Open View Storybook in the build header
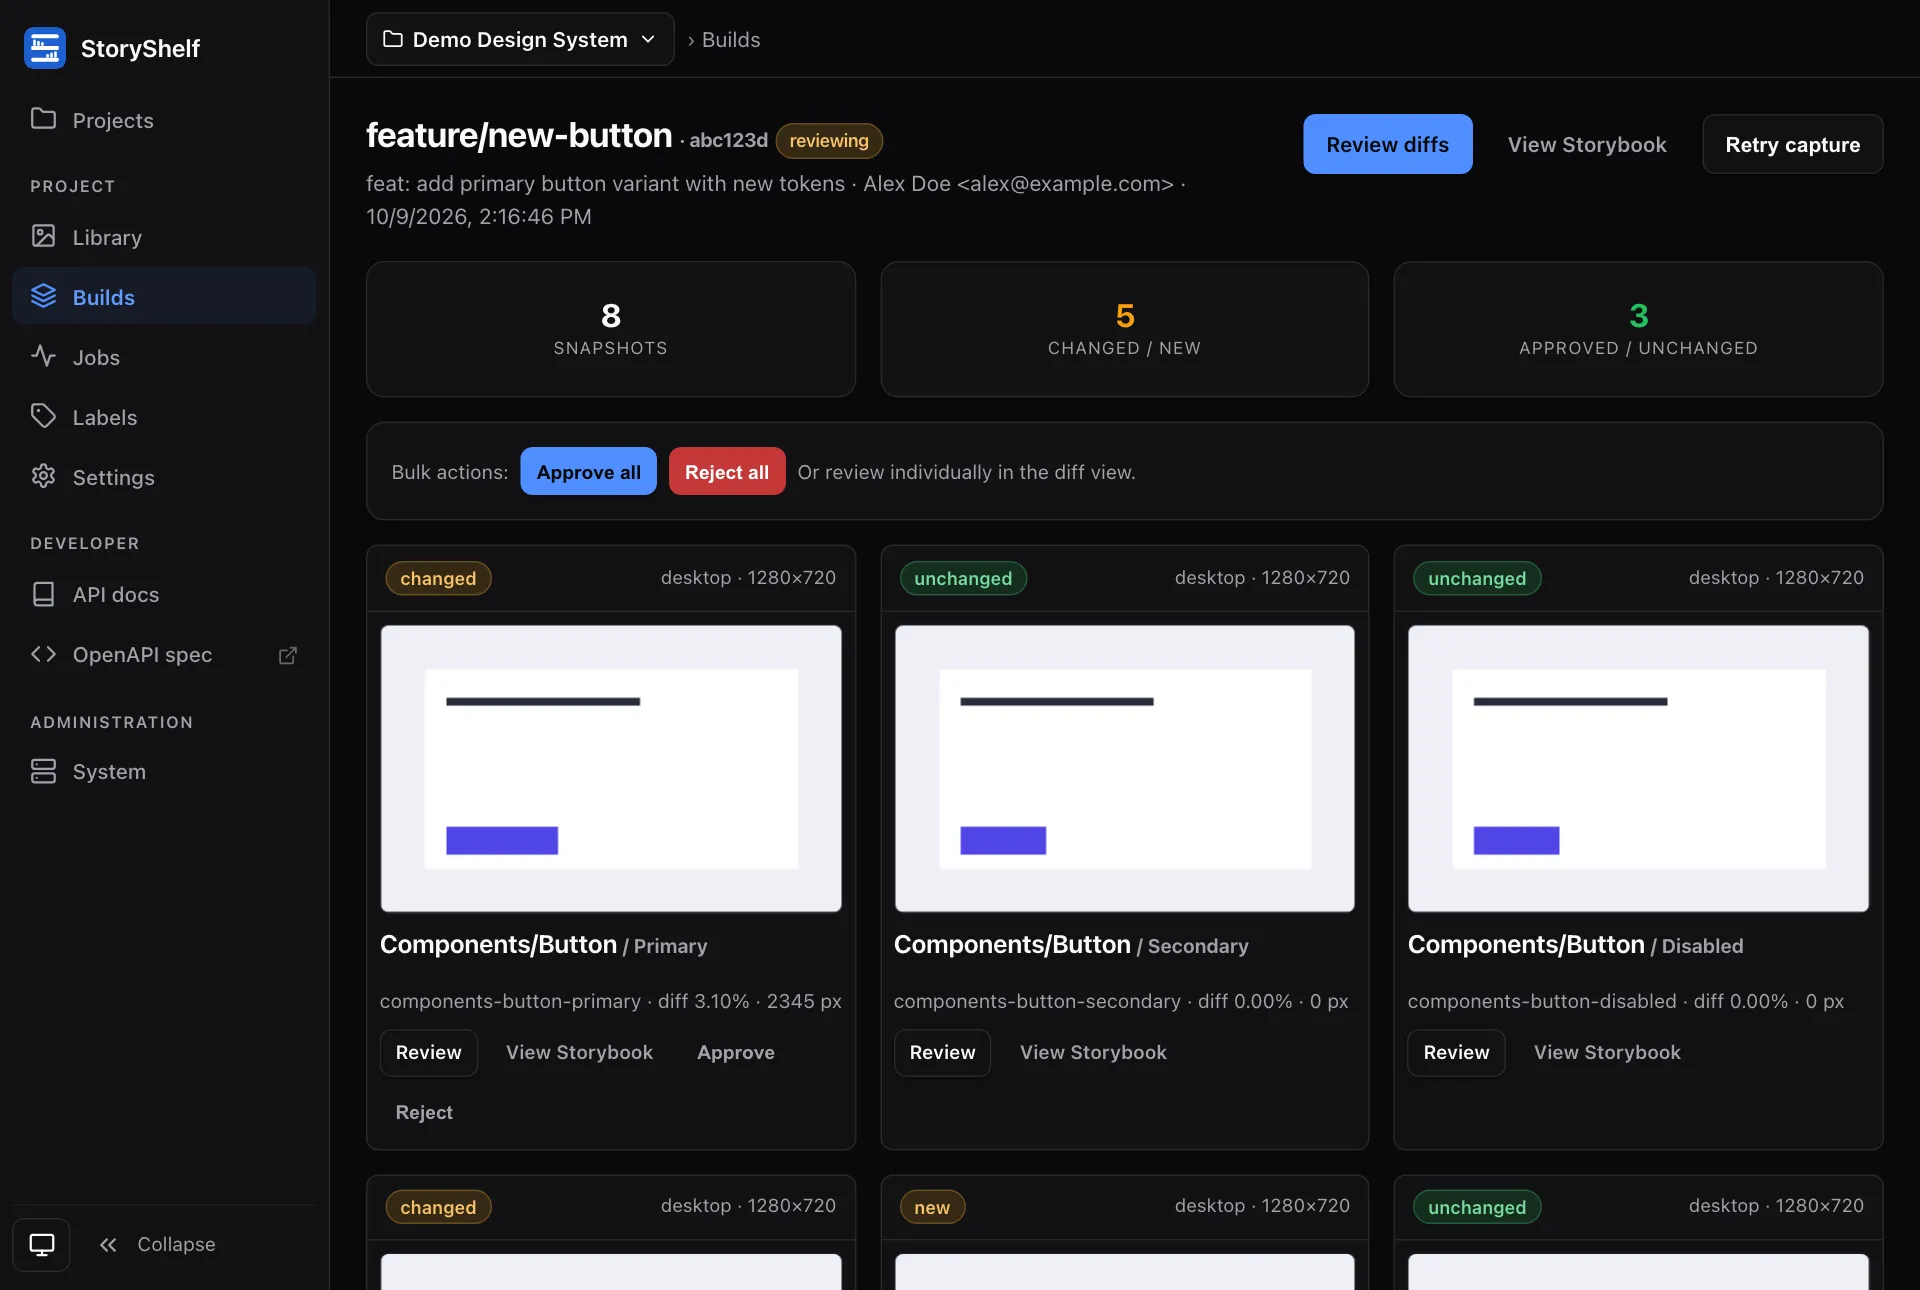Screen dimensions: 1920x1290 pos(1587,144)
